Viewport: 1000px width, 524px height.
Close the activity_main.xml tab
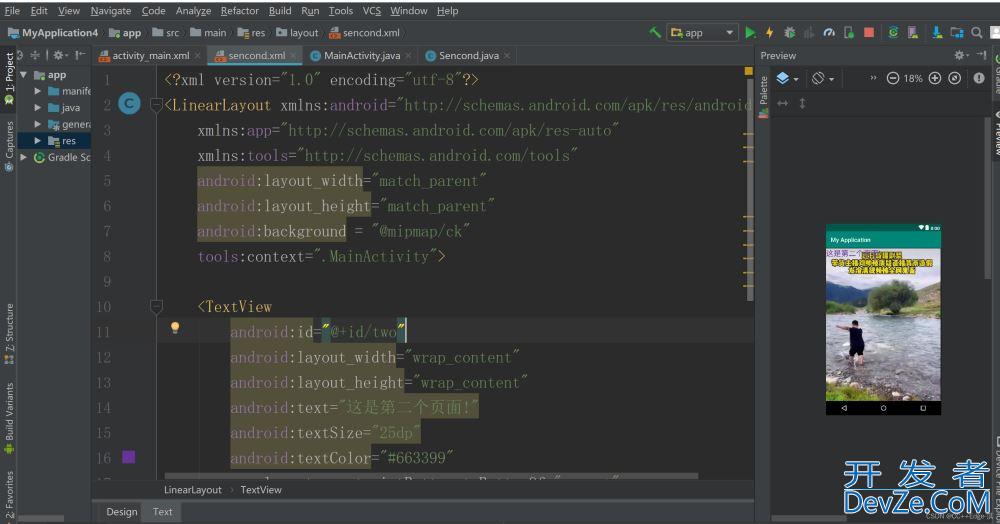pyautogui.click(x=198, y=56)
